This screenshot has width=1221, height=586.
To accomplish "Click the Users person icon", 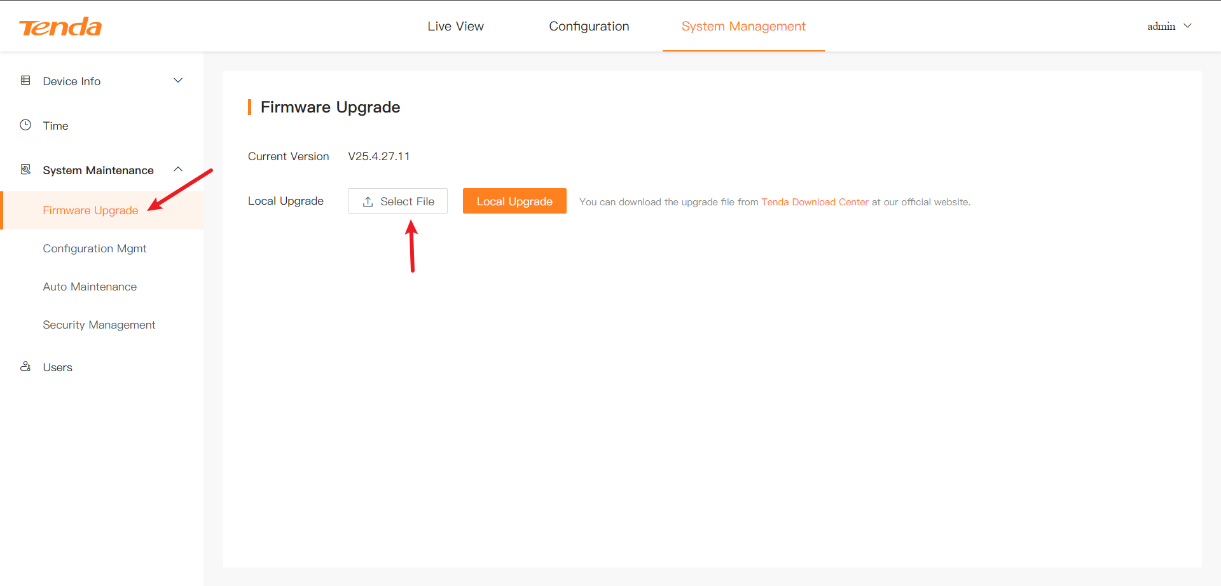I will [x=26, y=367].
